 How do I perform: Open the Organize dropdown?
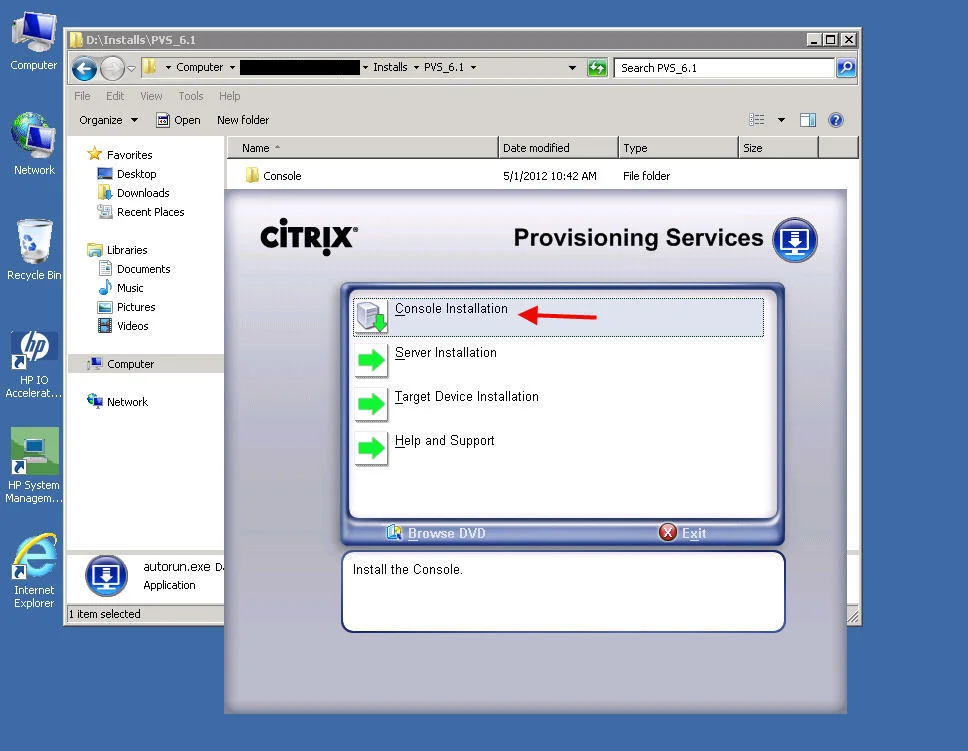click(108, 120)
